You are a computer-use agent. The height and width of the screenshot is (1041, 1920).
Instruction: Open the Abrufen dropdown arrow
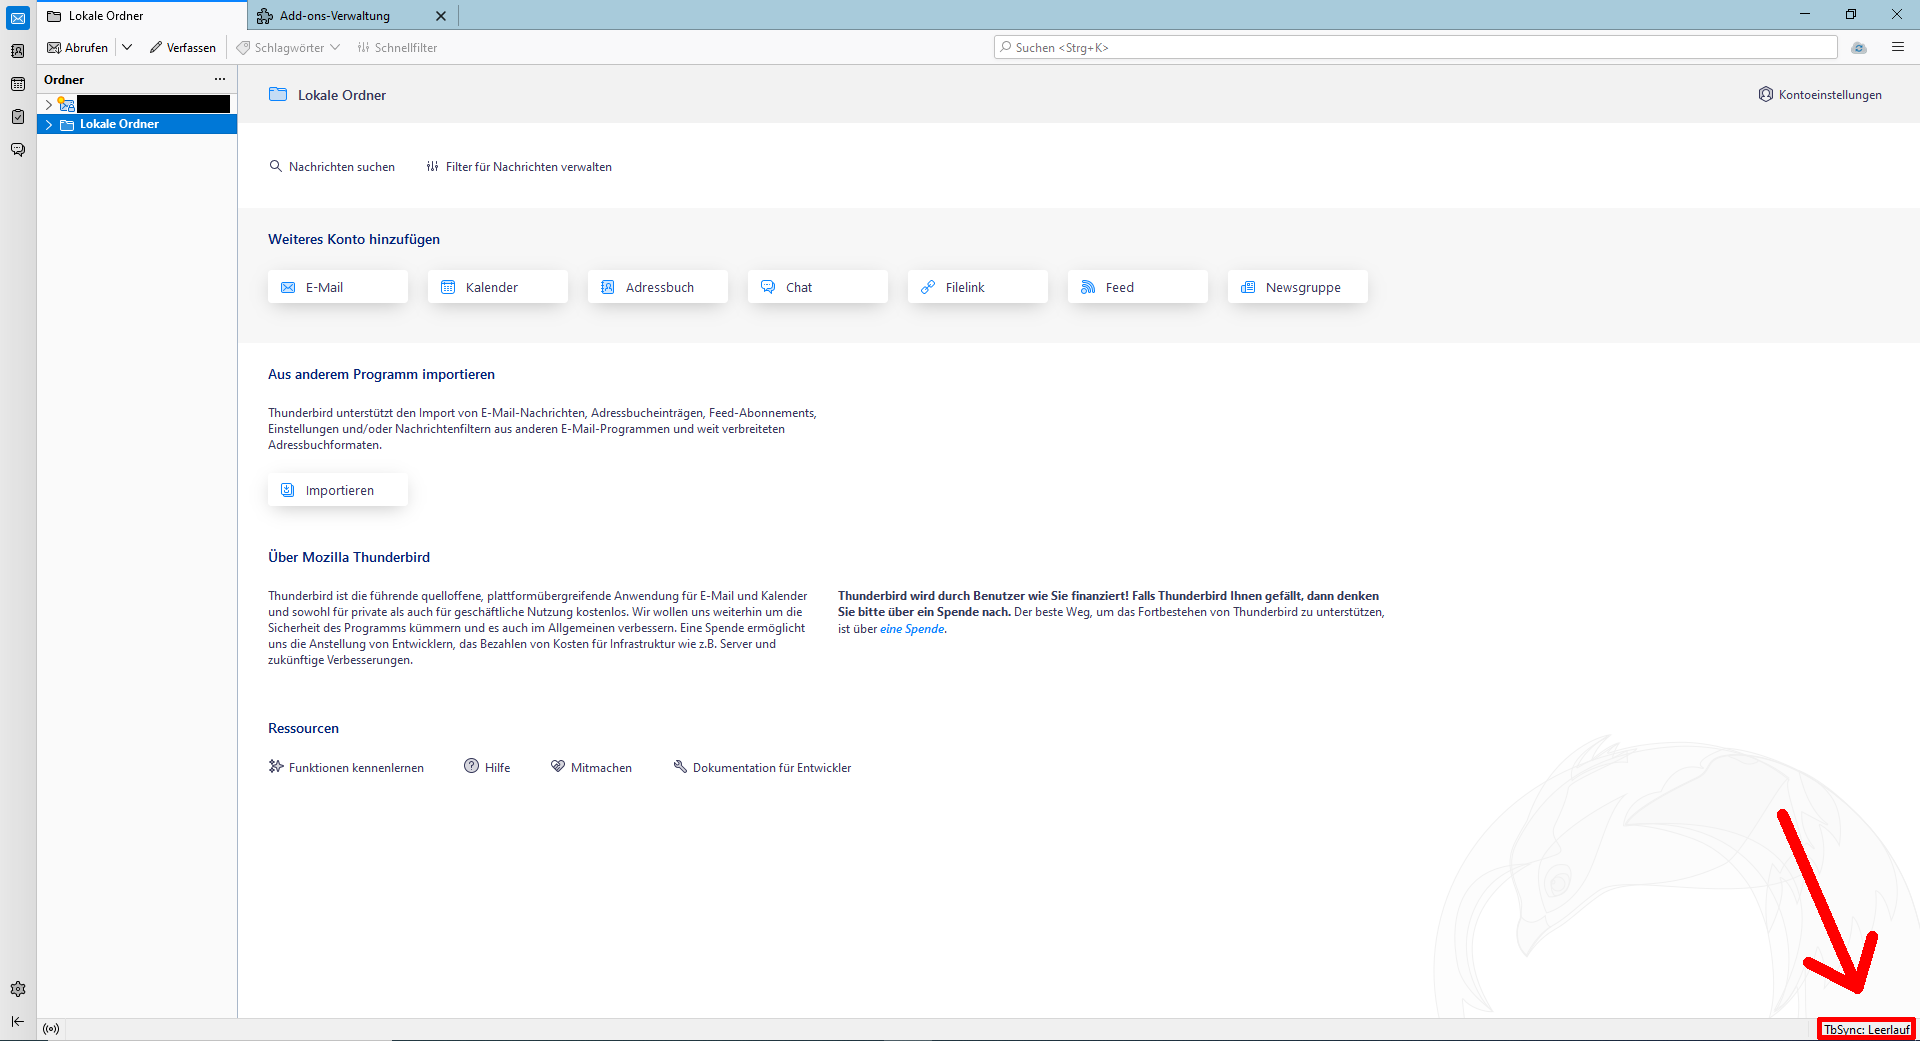(x=127, y=47)
